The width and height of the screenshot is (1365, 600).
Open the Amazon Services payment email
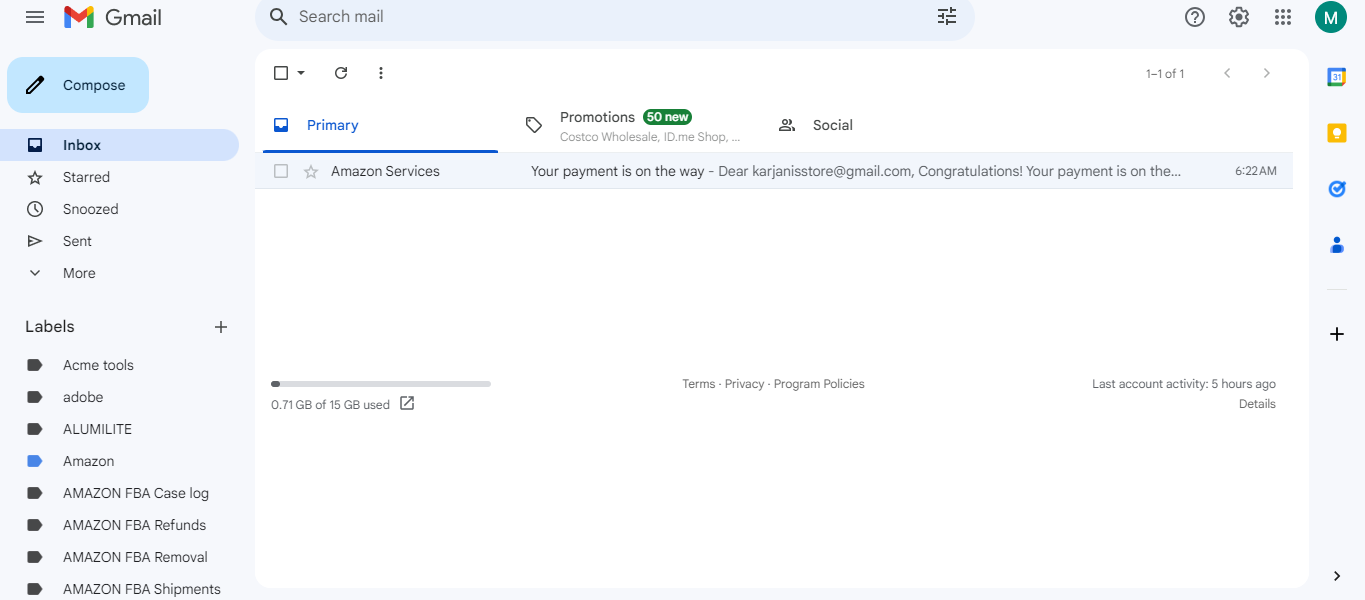[774, 172]
